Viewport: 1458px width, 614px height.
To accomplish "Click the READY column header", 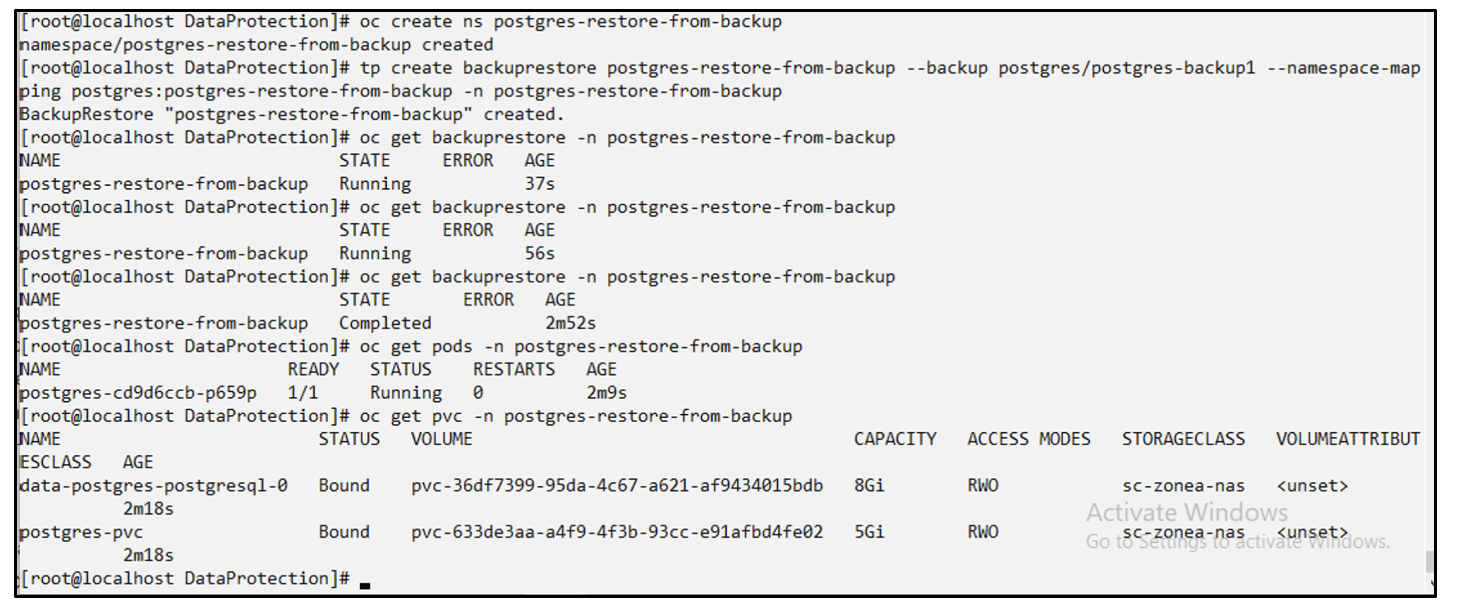I will point(313,369).
